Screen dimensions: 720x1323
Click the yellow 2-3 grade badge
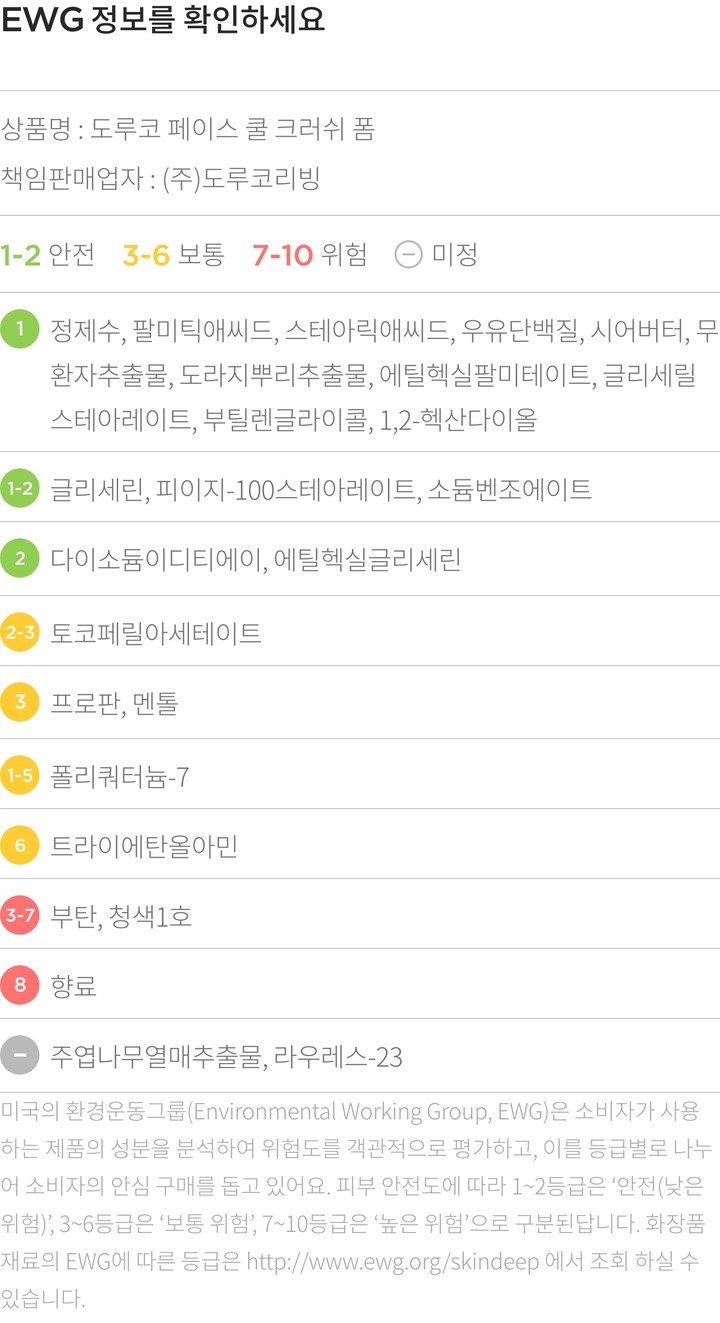[x=20, y=632]
